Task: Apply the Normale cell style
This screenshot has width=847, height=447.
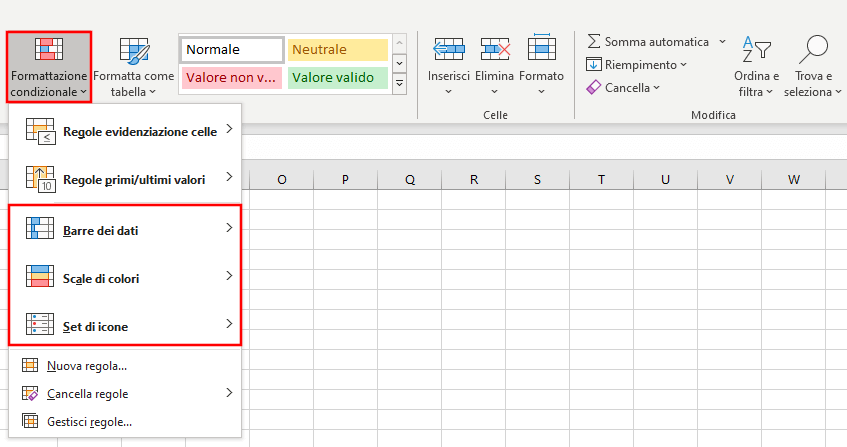Action: click(232, 50)
